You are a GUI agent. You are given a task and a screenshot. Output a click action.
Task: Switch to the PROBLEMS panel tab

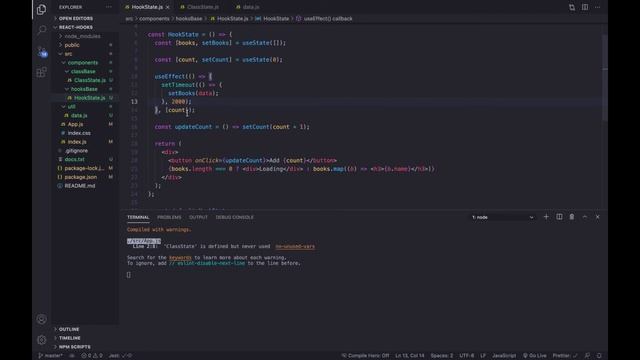pos(169,217)
